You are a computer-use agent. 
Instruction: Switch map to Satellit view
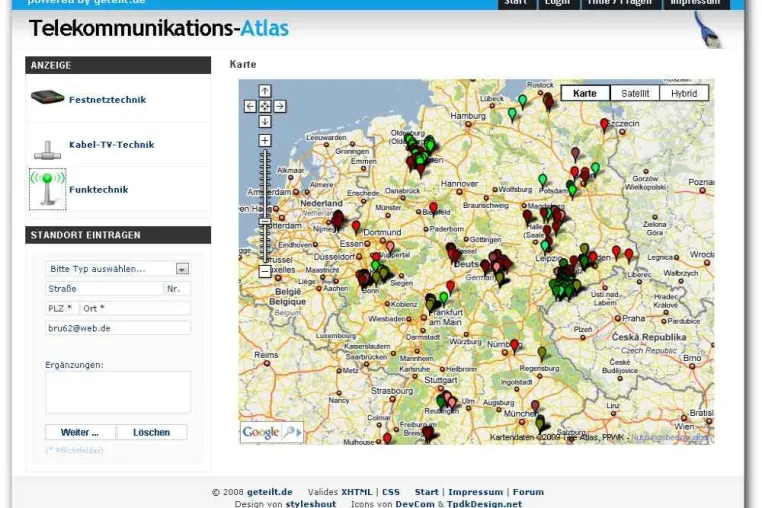coord(635,93)
